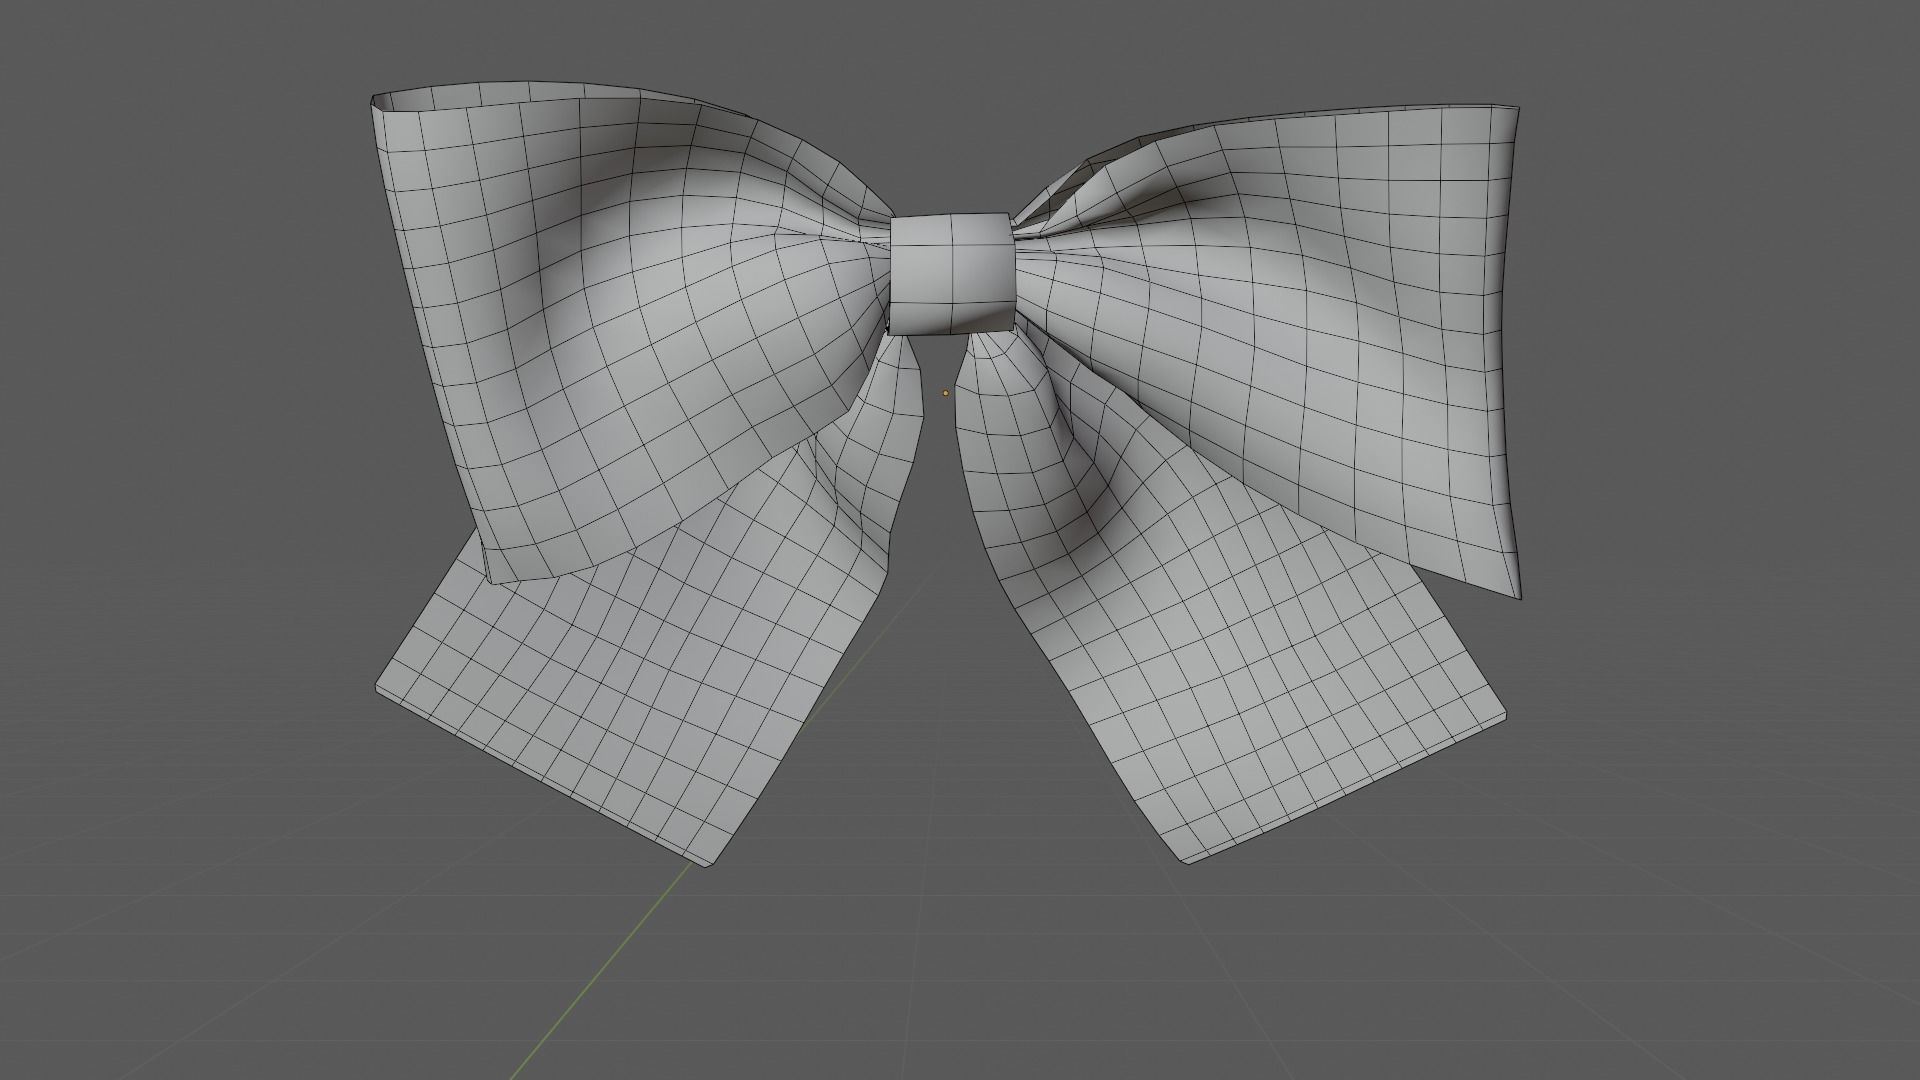The width and height of the screenshot is (1920, 1080).
Task: Click the orange object origin dot
Action: click(x=945, y=393)
